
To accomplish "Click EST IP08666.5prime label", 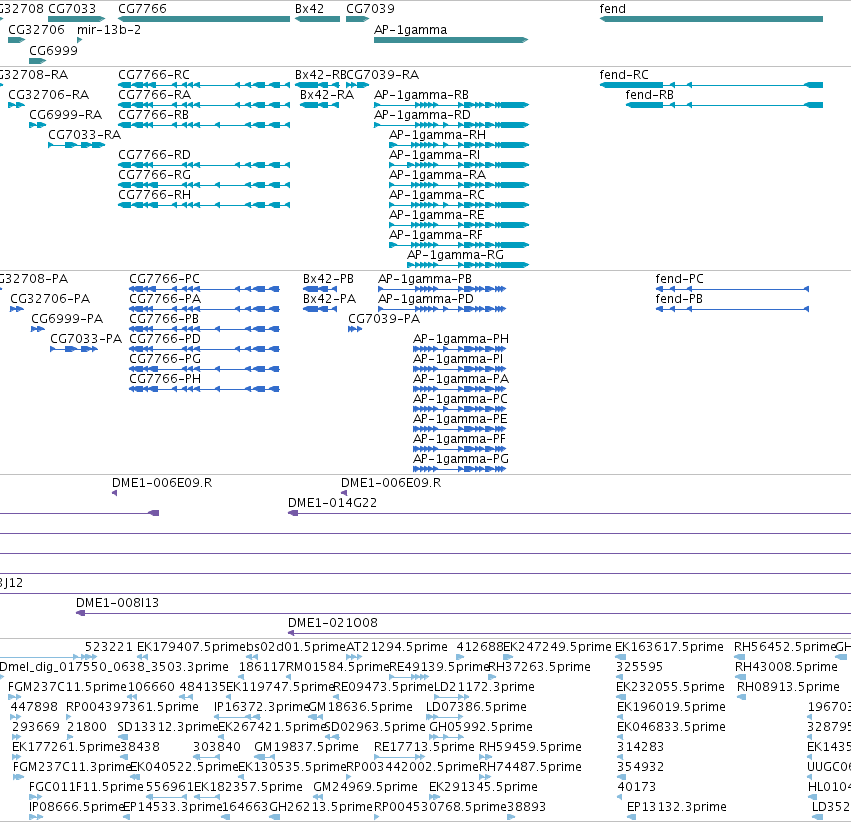I will (x=77, y=807).
